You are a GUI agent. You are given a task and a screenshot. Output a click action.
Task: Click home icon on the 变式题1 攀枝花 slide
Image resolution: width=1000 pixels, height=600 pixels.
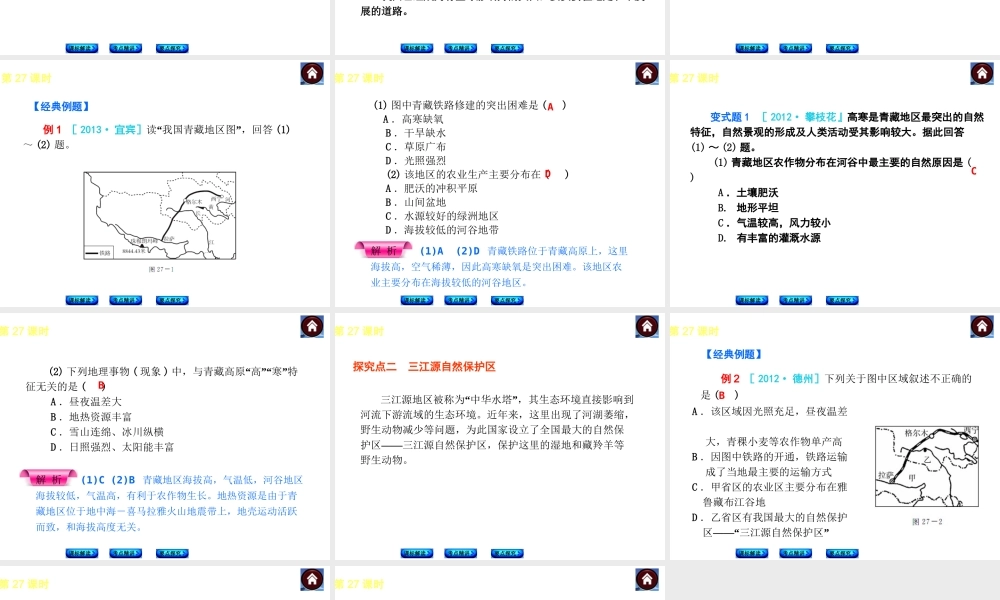click(982, 73)
